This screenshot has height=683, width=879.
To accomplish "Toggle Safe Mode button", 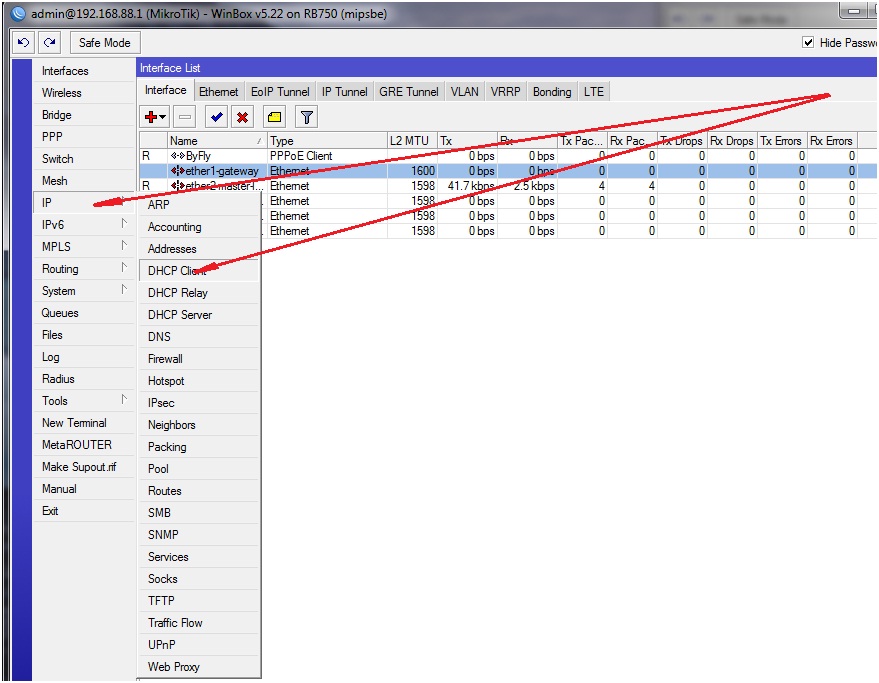I will tap(105, 43).
